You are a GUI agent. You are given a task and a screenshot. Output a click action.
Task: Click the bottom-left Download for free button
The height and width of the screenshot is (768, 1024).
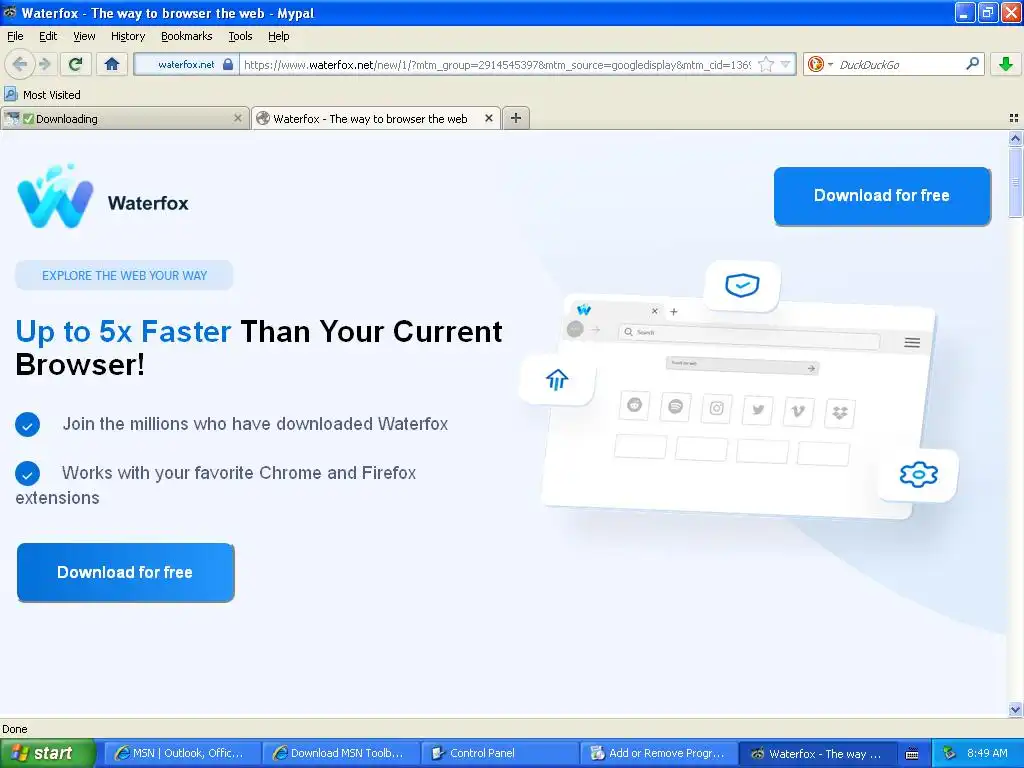pos(125,572)
